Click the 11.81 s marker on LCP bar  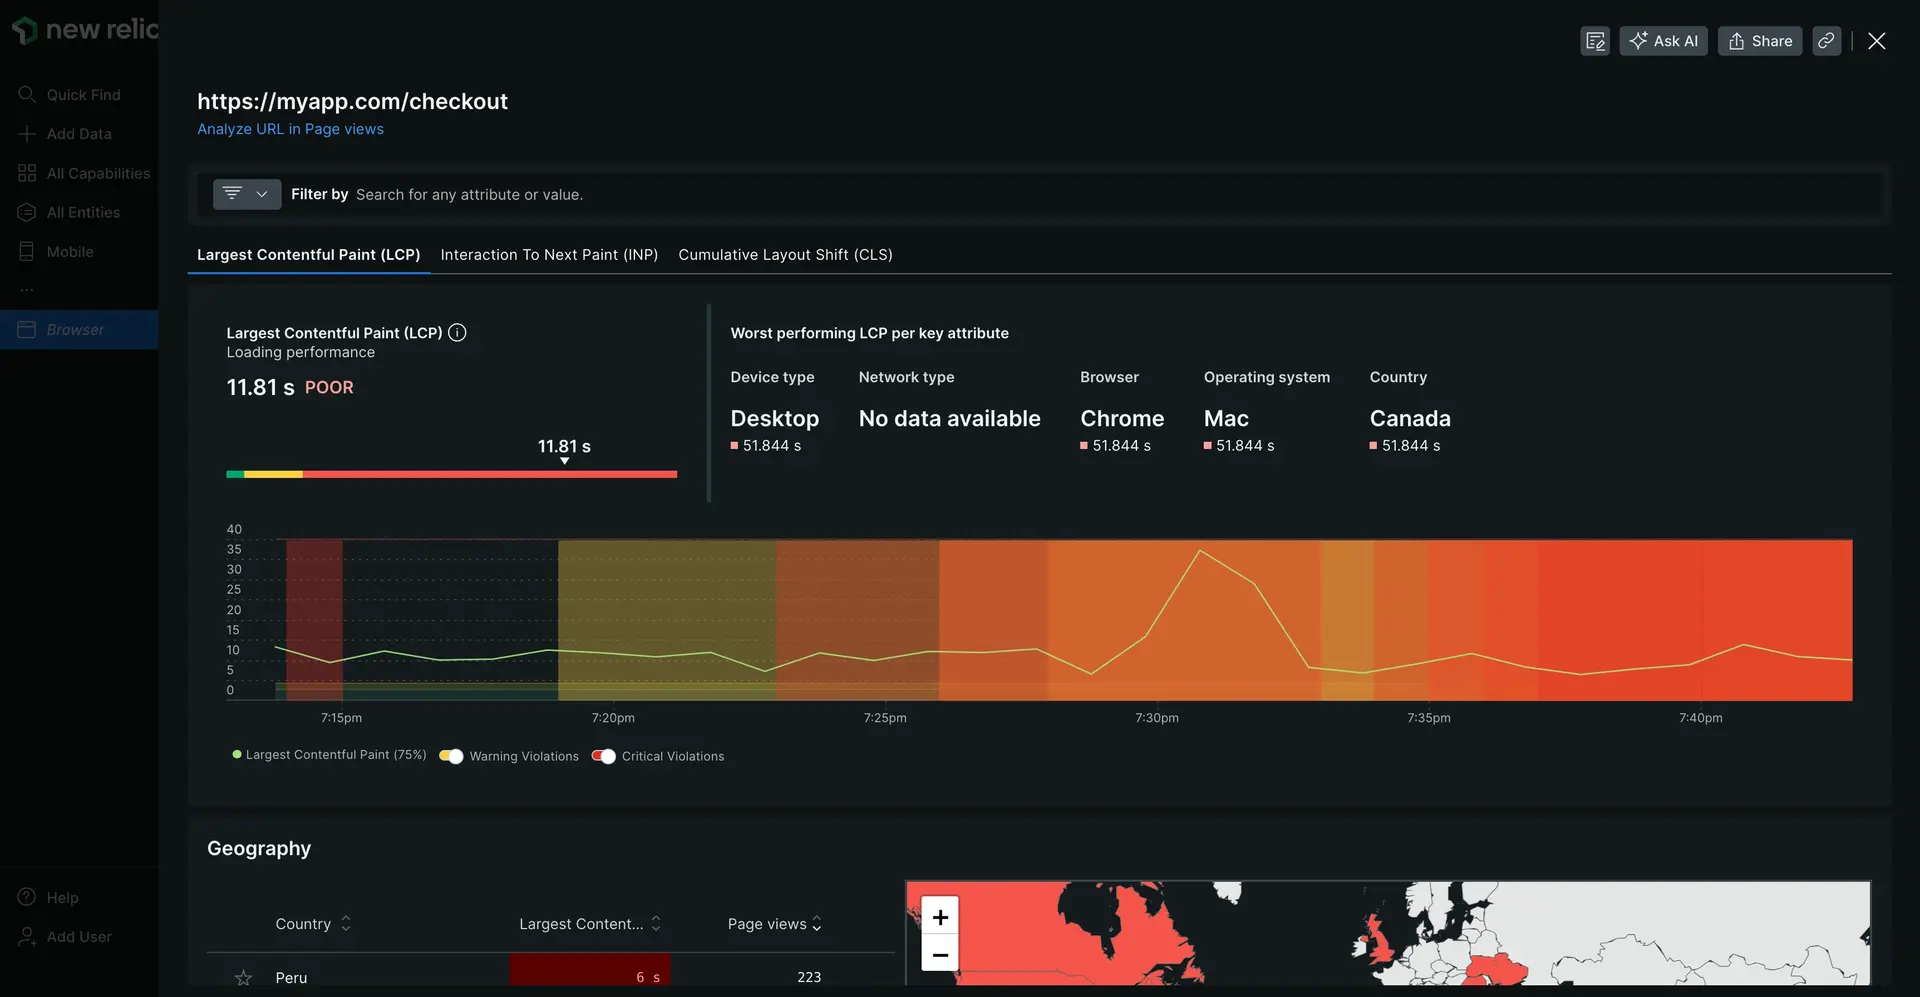point(564,461)
